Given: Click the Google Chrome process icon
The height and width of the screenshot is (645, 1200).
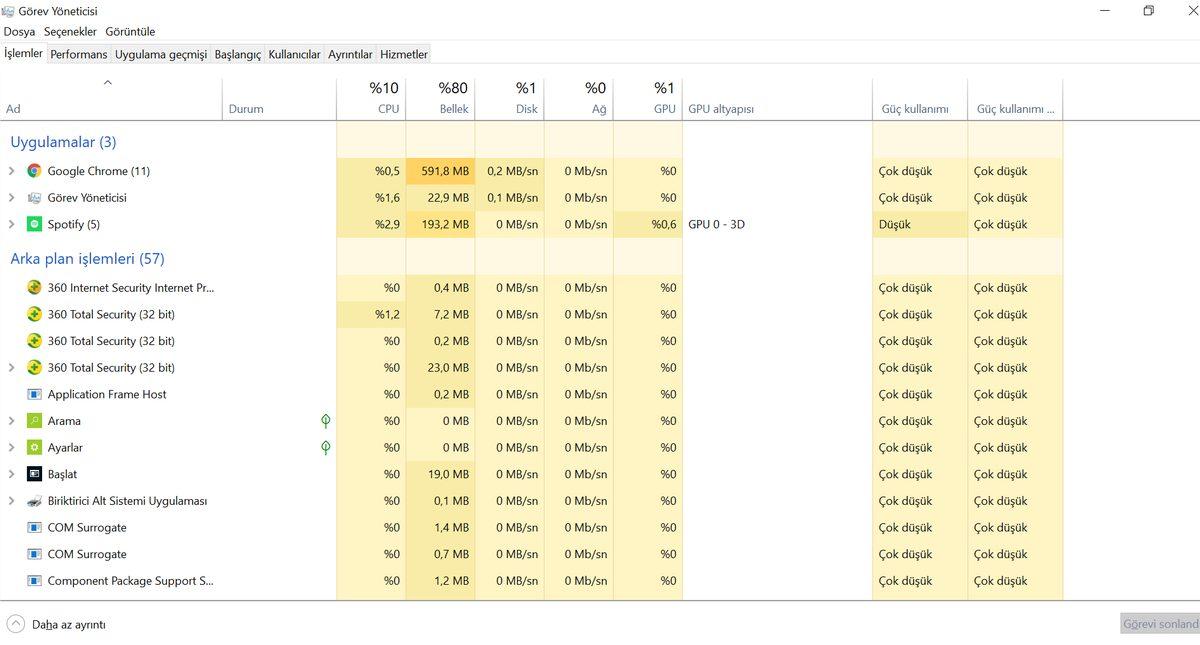Looking at the screenshot, I should tap(36, 170).
